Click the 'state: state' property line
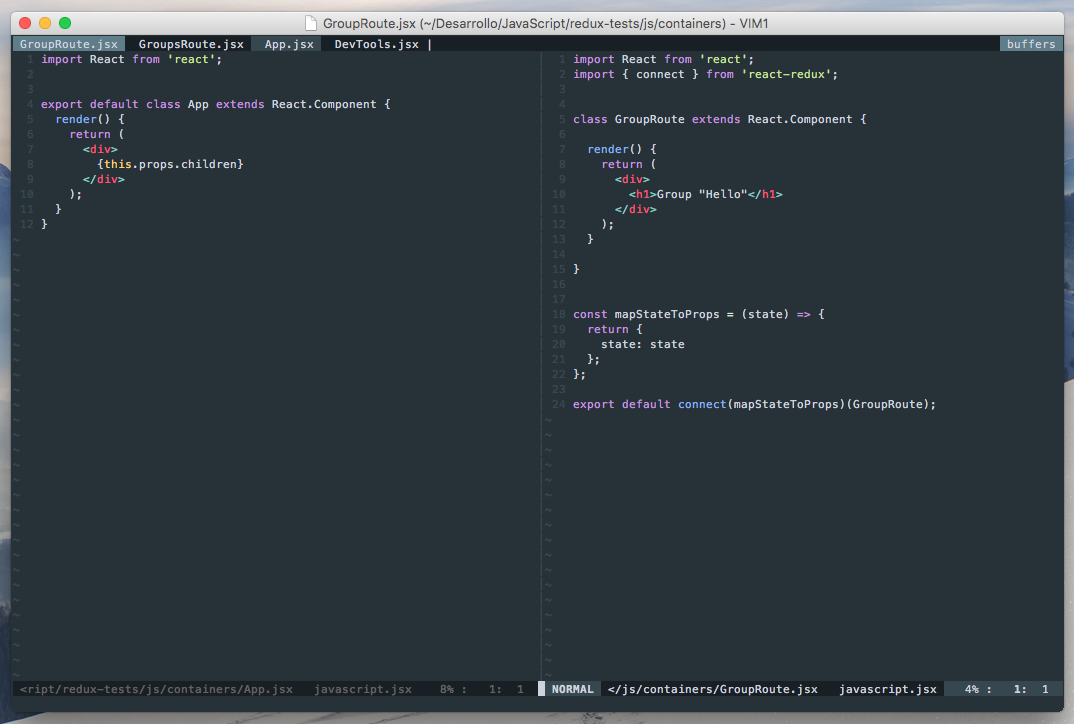Image resolution: width=1074 pixels, height=724 pixels. (642, 345)
